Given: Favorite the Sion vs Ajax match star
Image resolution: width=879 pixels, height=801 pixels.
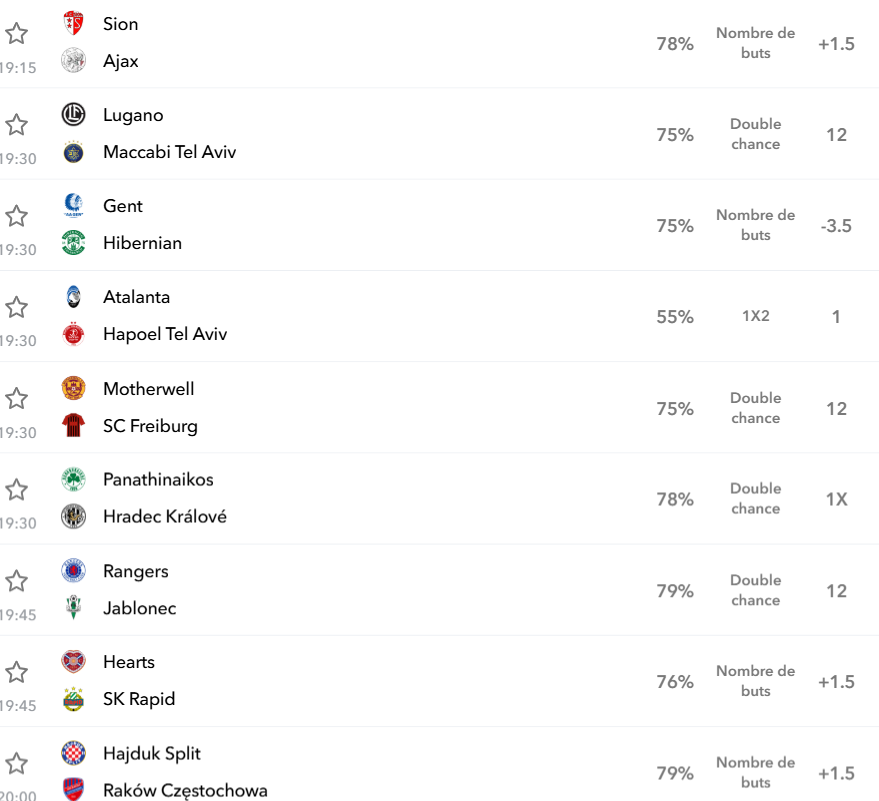Looking at the screenshot, I should 16,34.
